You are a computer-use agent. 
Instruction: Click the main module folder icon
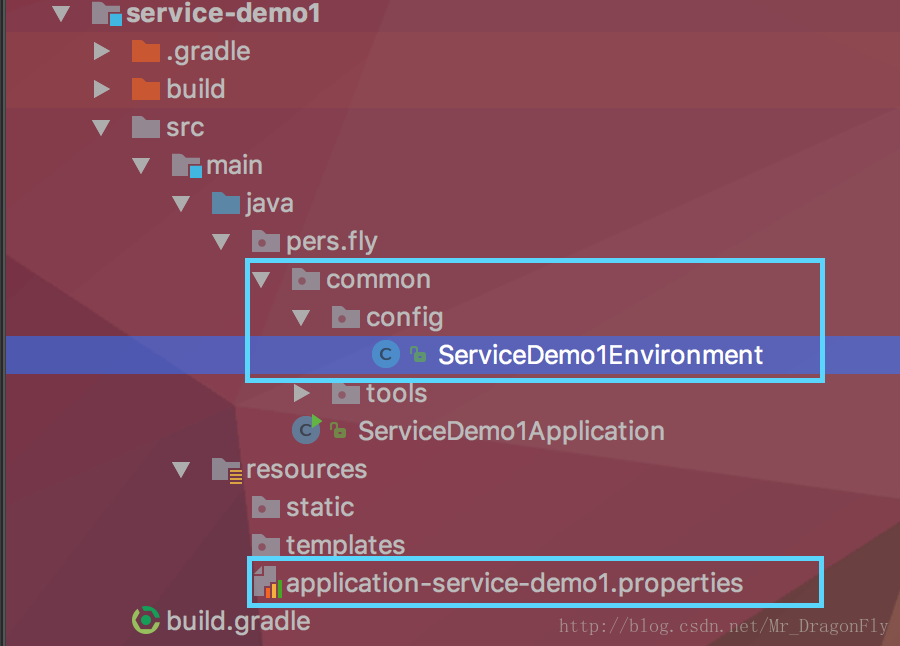tap(187, 165)
